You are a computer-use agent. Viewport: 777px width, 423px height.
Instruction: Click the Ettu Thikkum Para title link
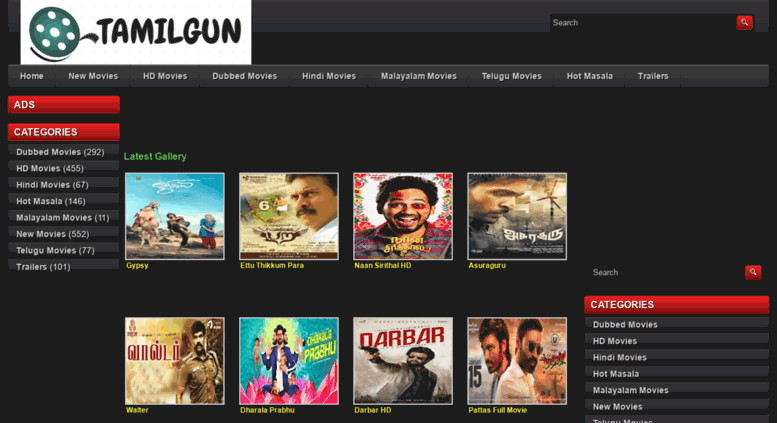tap(272, 265)
